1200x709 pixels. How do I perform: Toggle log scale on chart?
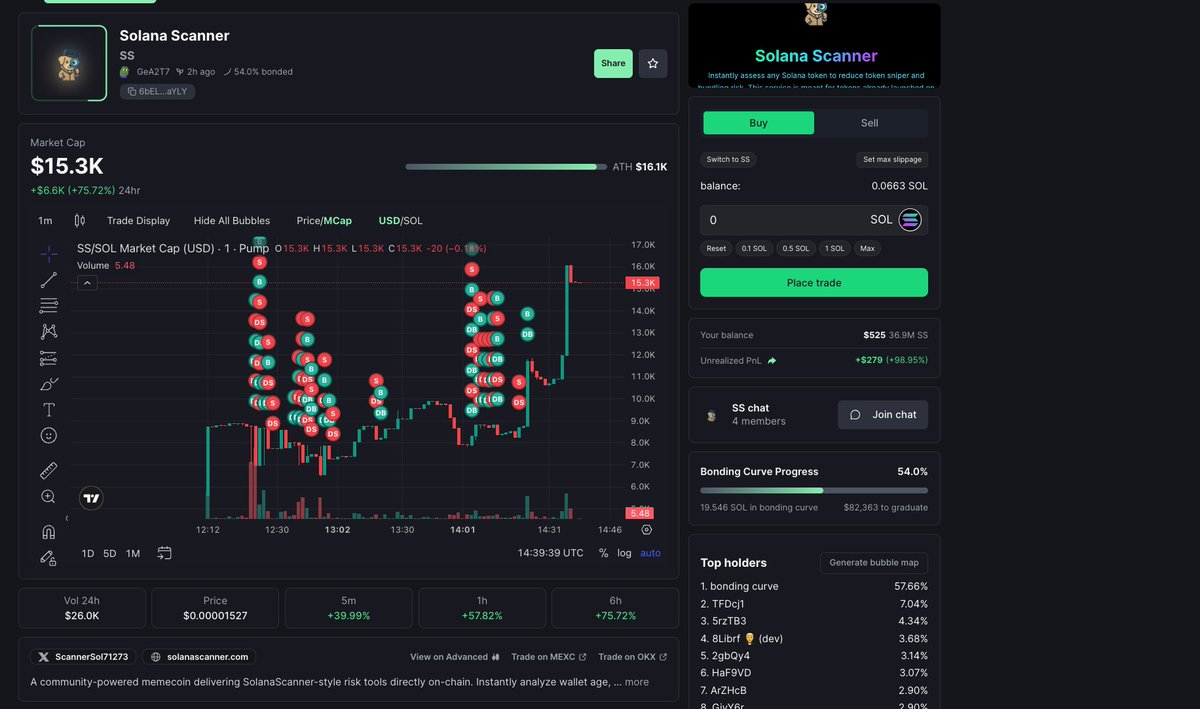point(624,553)
